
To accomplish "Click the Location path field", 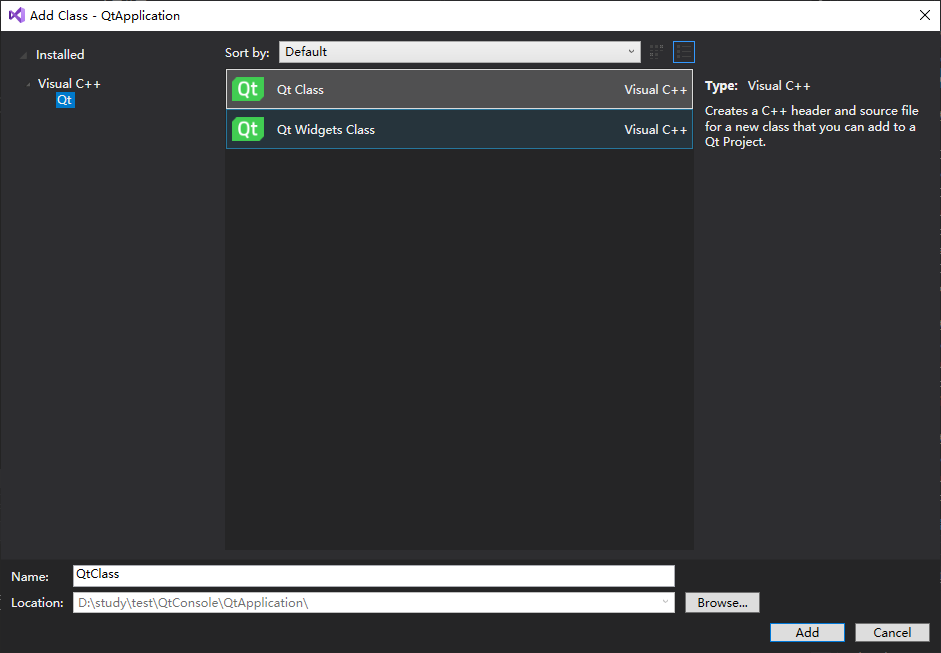I will pos(365,602).
